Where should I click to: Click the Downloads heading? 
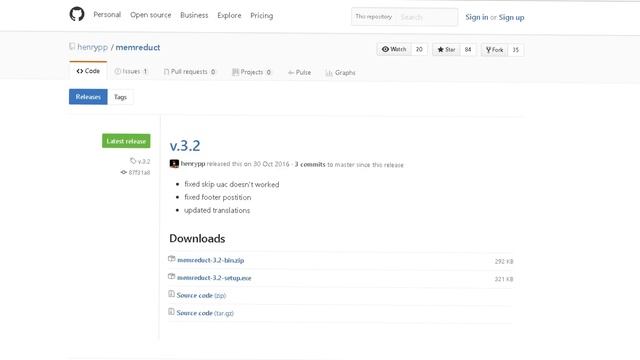197,238
